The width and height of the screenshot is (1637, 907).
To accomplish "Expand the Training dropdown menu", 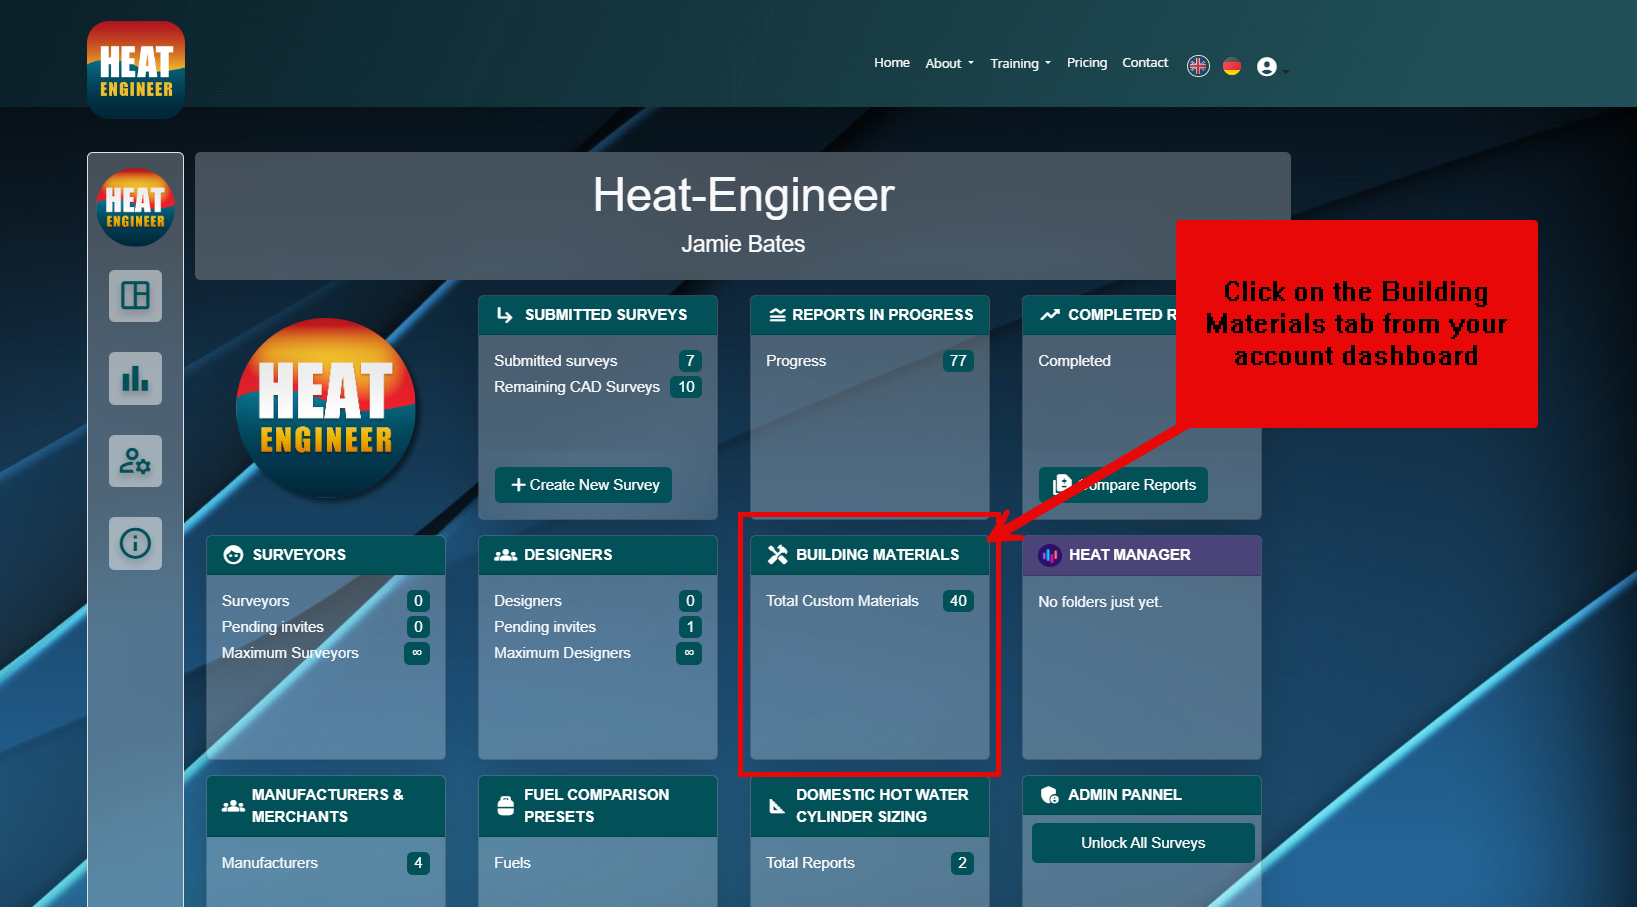I will tap(1019, 63).
